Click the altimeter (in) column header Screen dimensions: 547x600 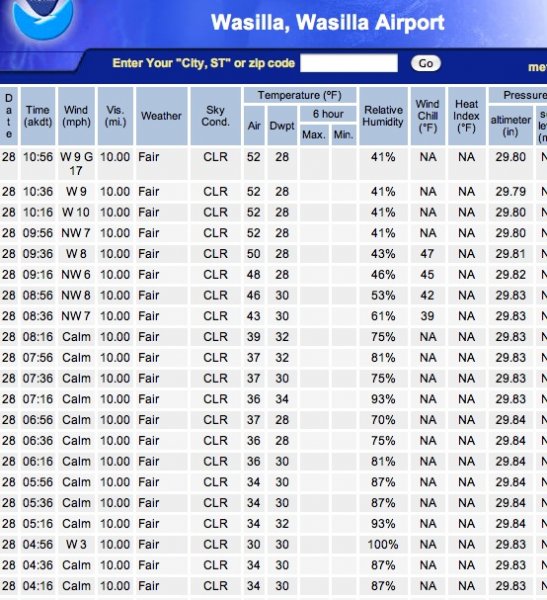tap(511, 126)
